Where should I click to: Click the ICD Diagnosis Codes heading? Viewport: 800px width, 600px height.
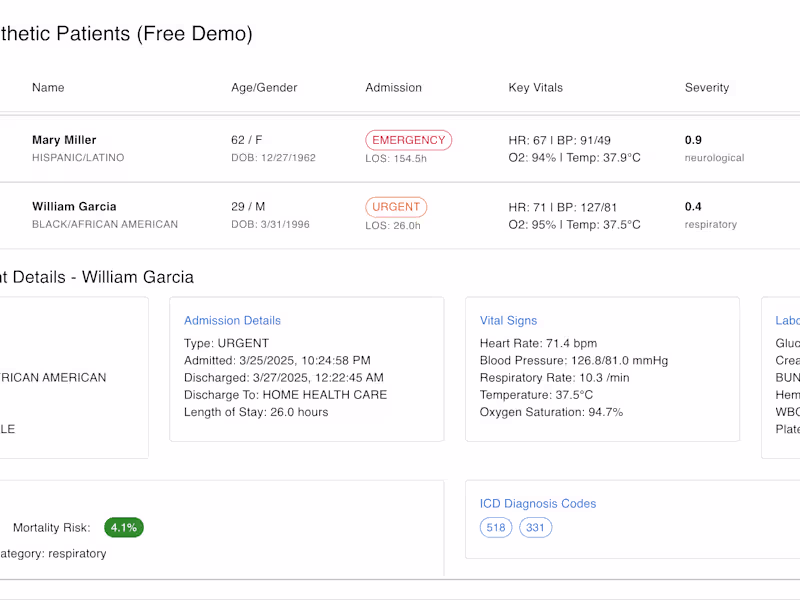coord(537,504)
